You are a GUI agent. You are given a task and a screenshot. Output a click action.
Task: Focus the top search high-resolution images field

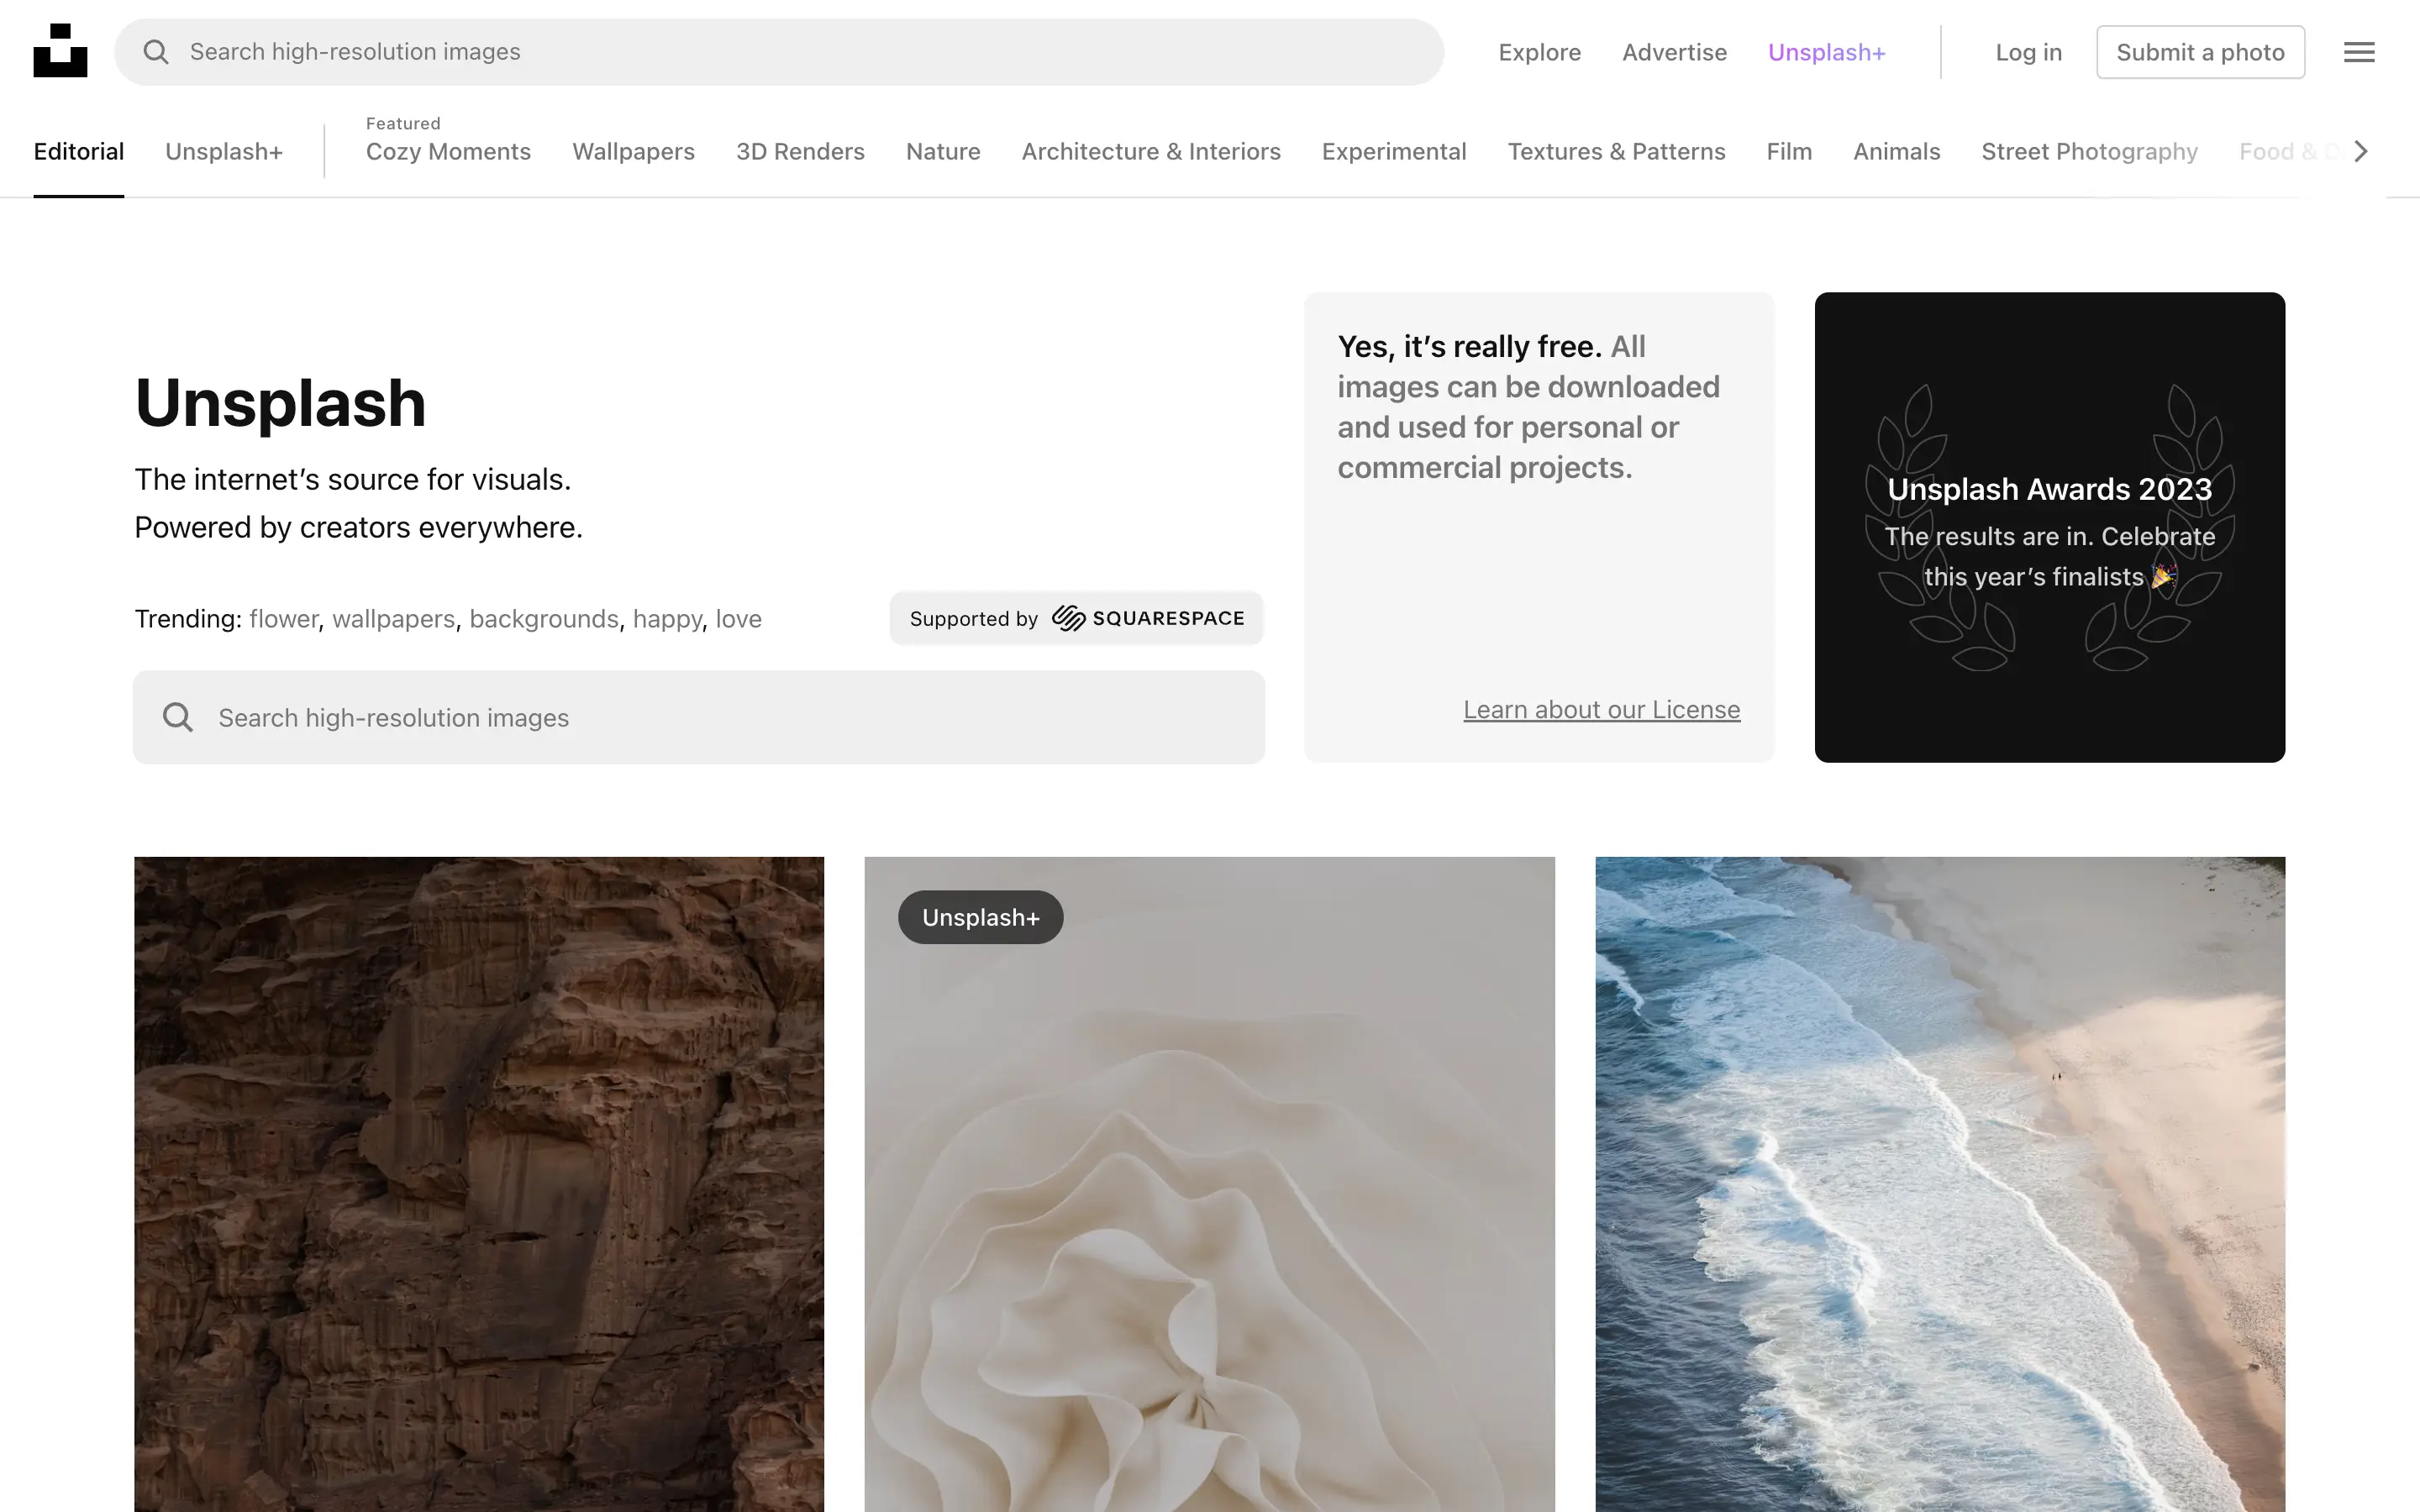point(779,52)
